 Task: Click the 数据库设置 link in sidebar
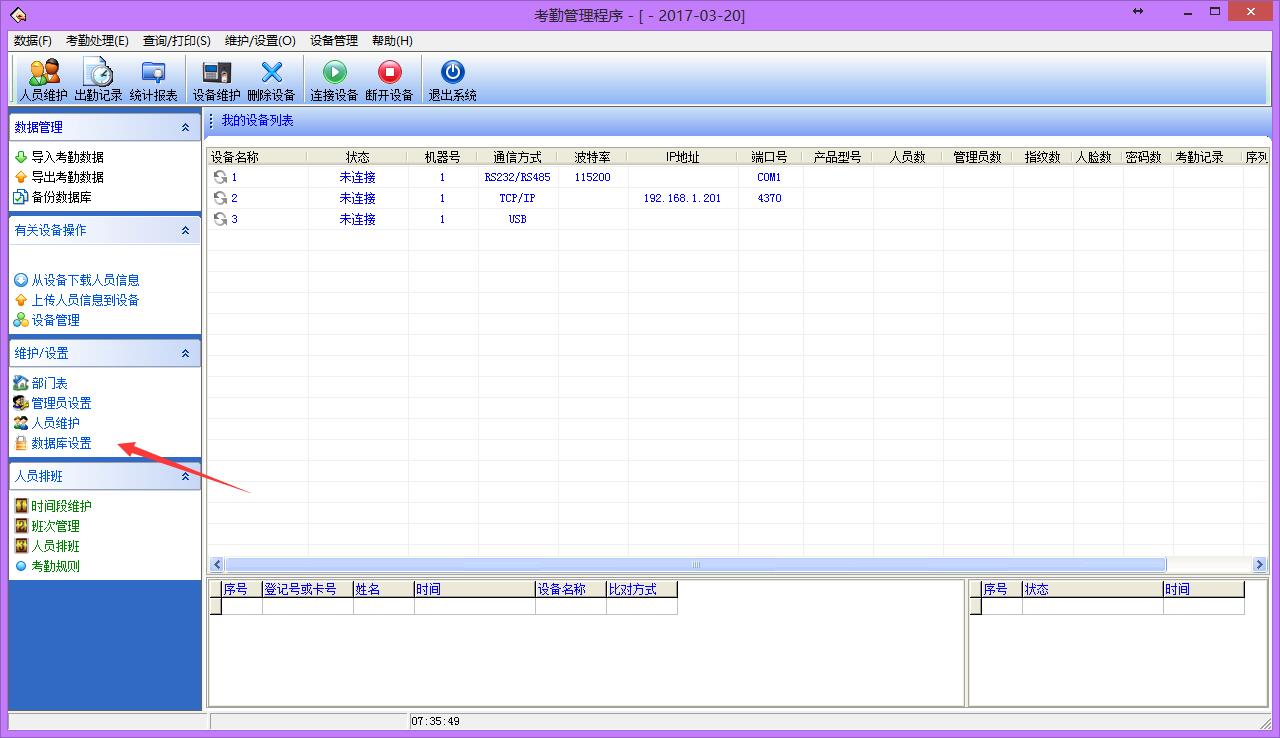[61, 443]
